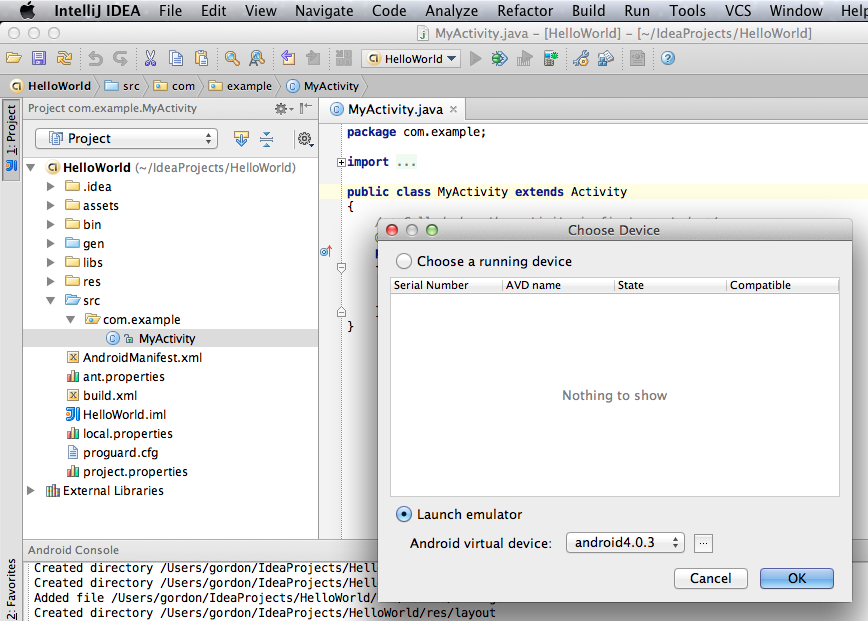Open the Refactor menu

[525, 11]
